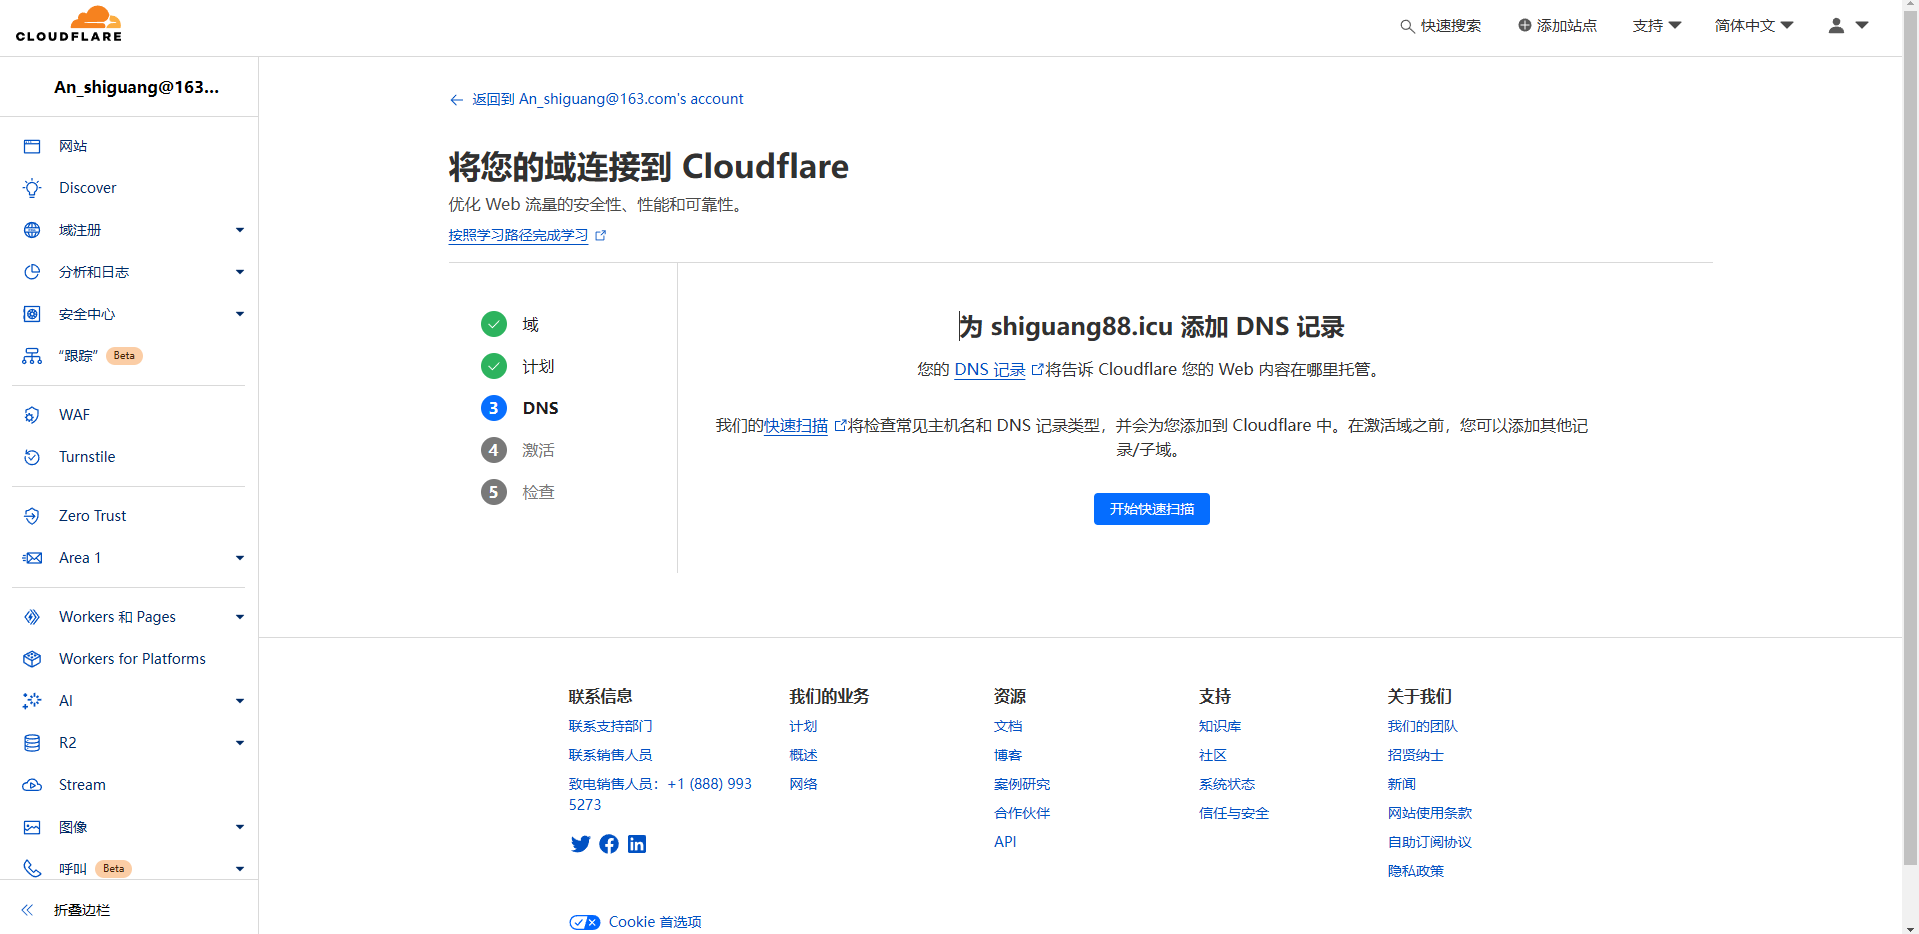Click the AI sparkle icon
Viewport: 1919px width, 934px height.
click(32, 701)
